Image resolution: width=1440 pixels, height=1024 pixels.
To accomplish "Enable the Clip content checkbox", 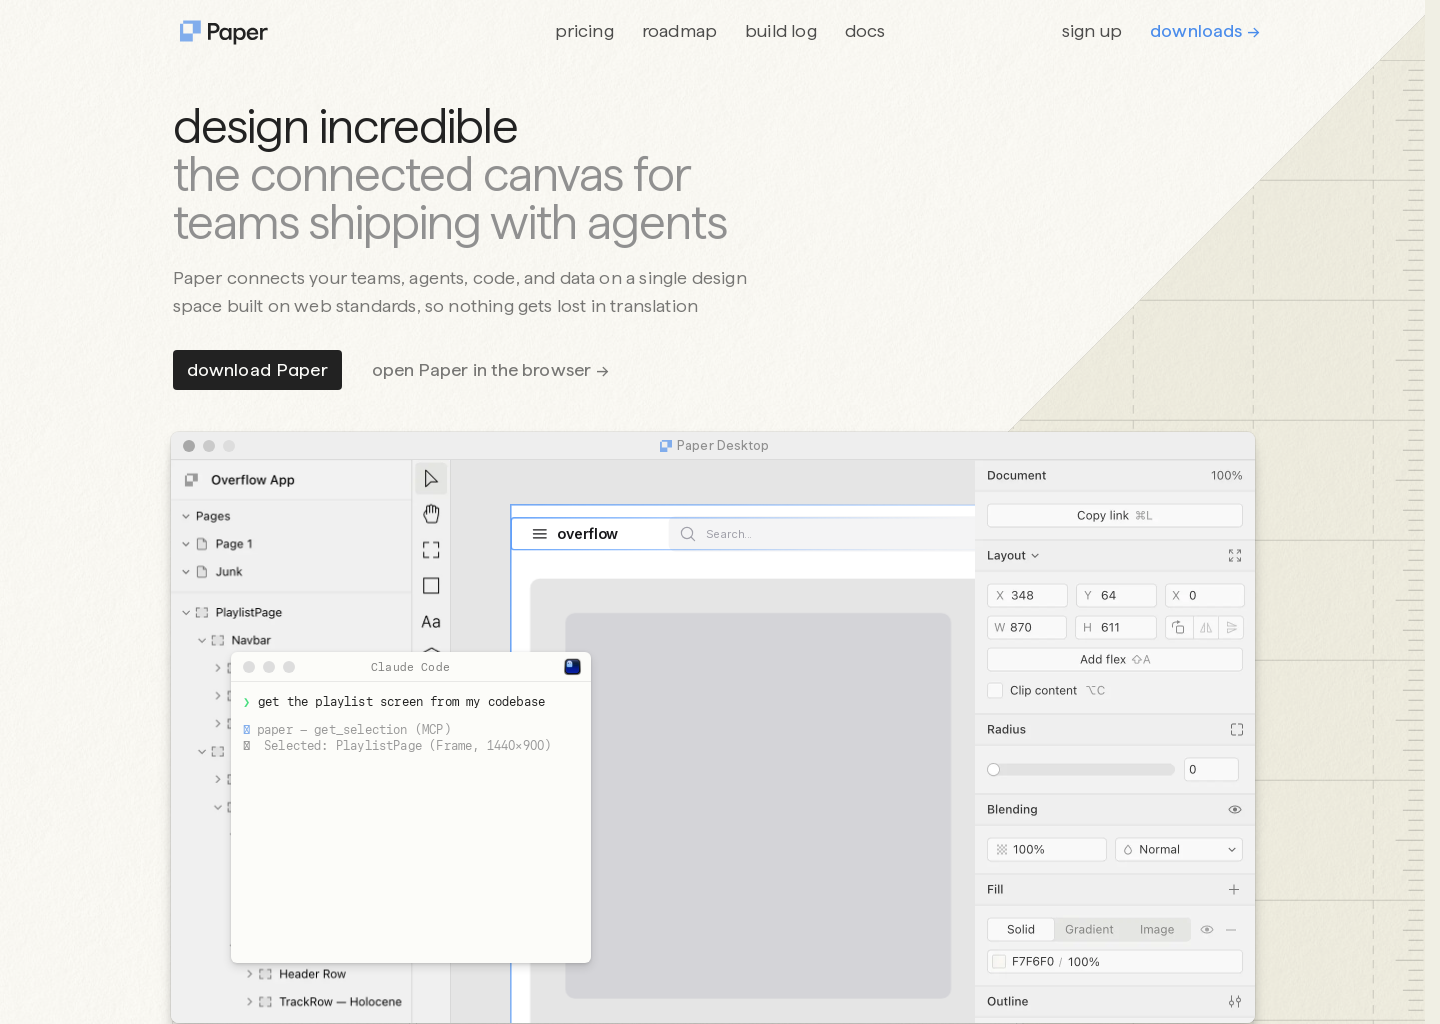I will (995, 691).
